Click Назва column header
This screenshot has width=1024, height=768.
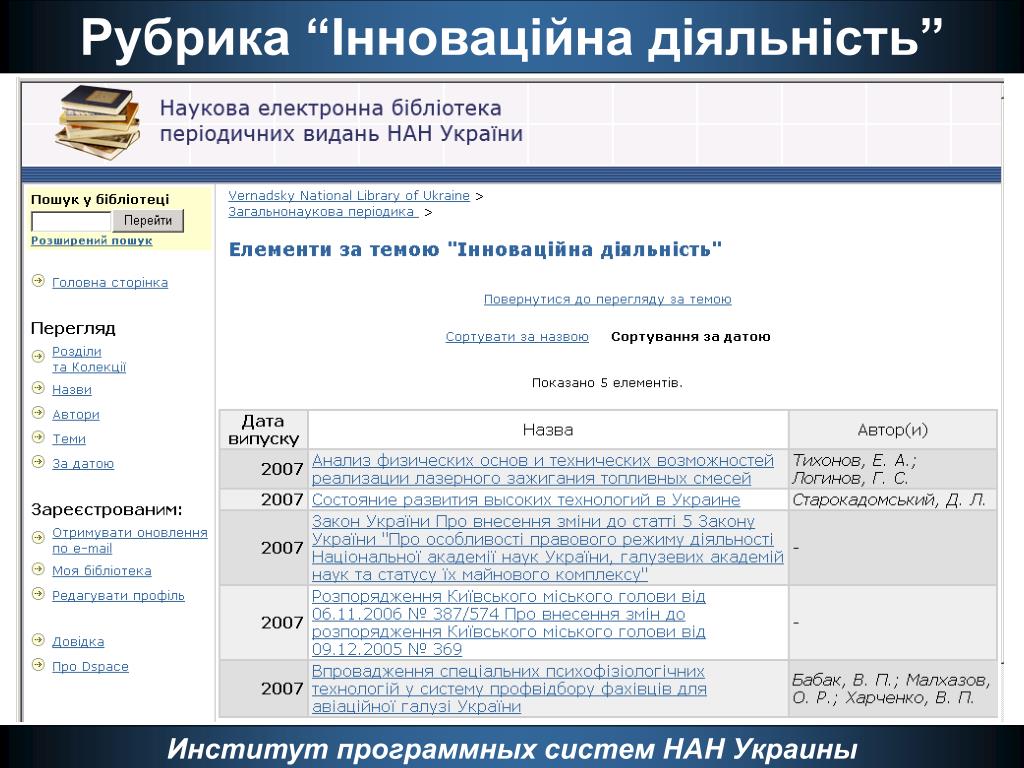click(548, 430)
